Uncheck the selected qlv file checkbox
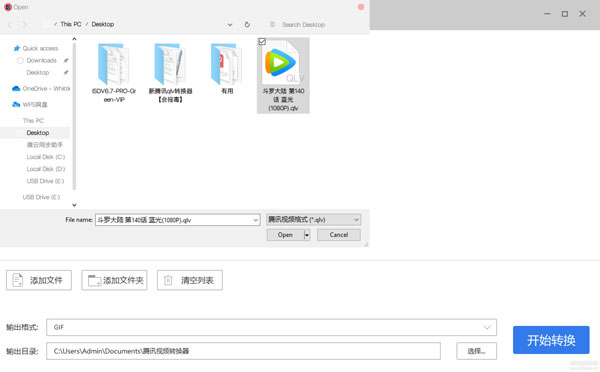600x372 pixels. point(262,41)
